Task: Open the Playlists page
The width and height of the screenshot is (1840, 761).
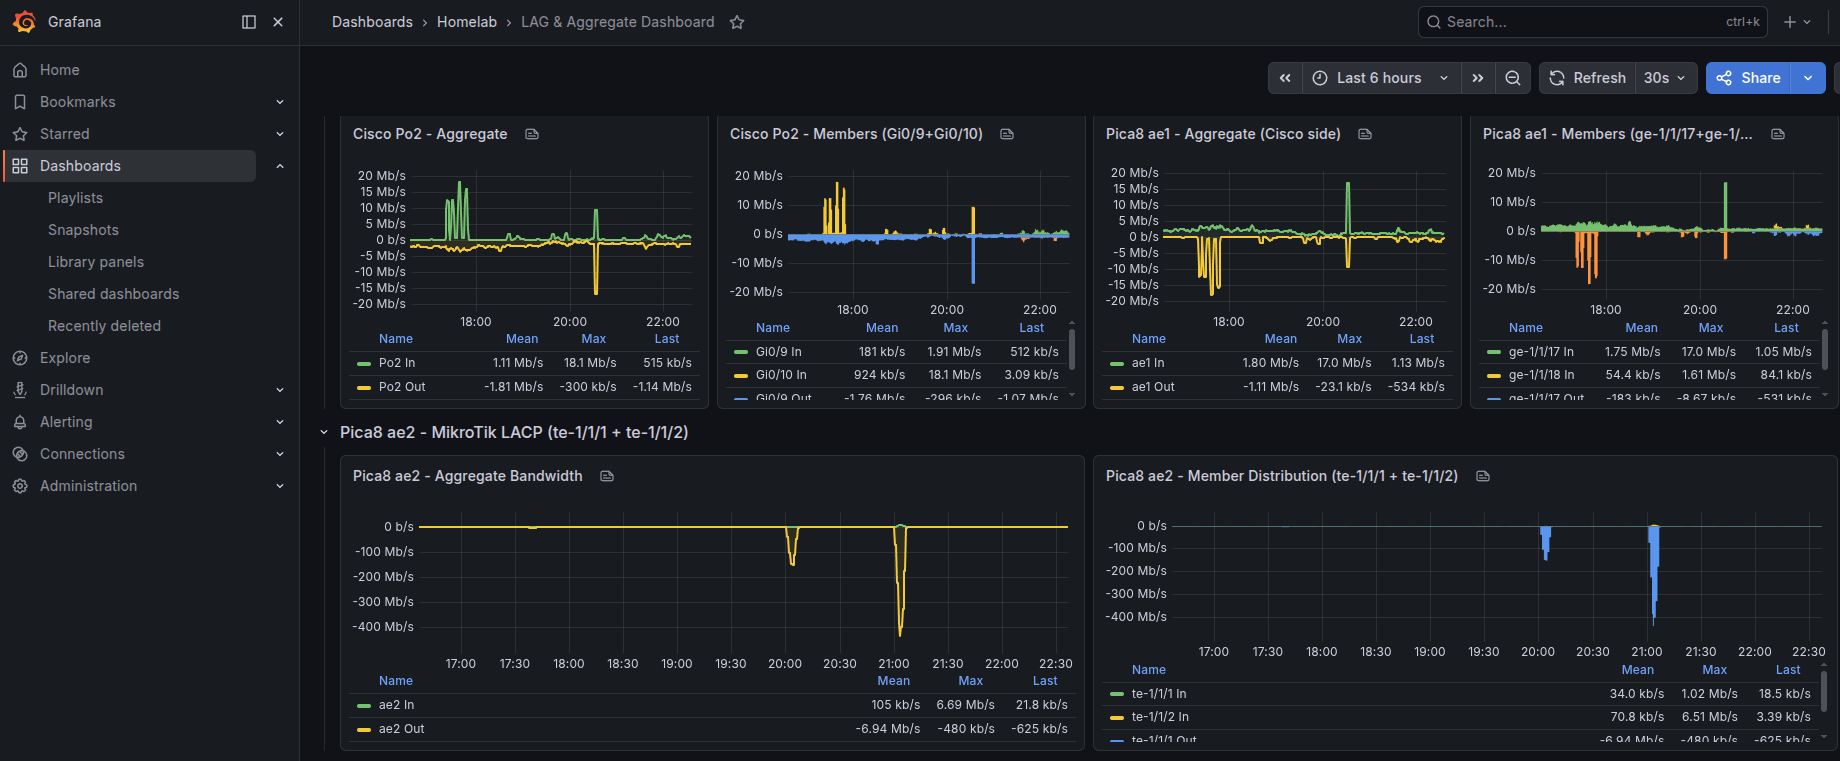Action: tap(76, 198)
